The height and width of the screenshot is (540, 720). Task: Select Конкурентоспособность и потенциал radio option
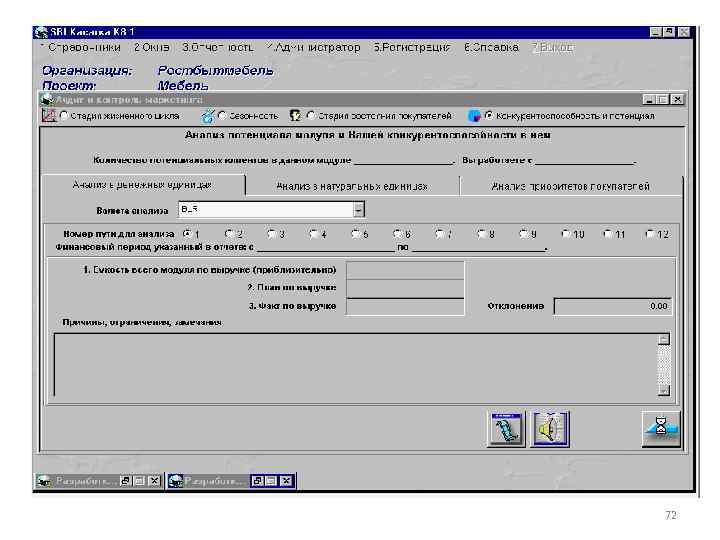point(489,116)
